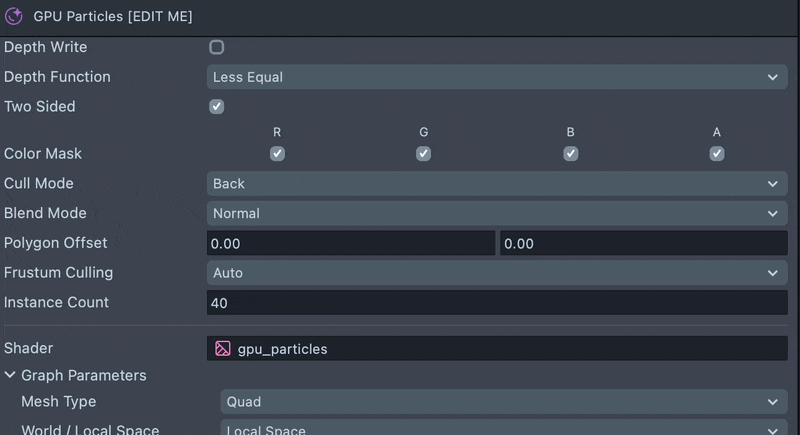Open the Cull Mode dropdown
The width and height of the screenshot is (800, 435).
click(x=497, y=184)
